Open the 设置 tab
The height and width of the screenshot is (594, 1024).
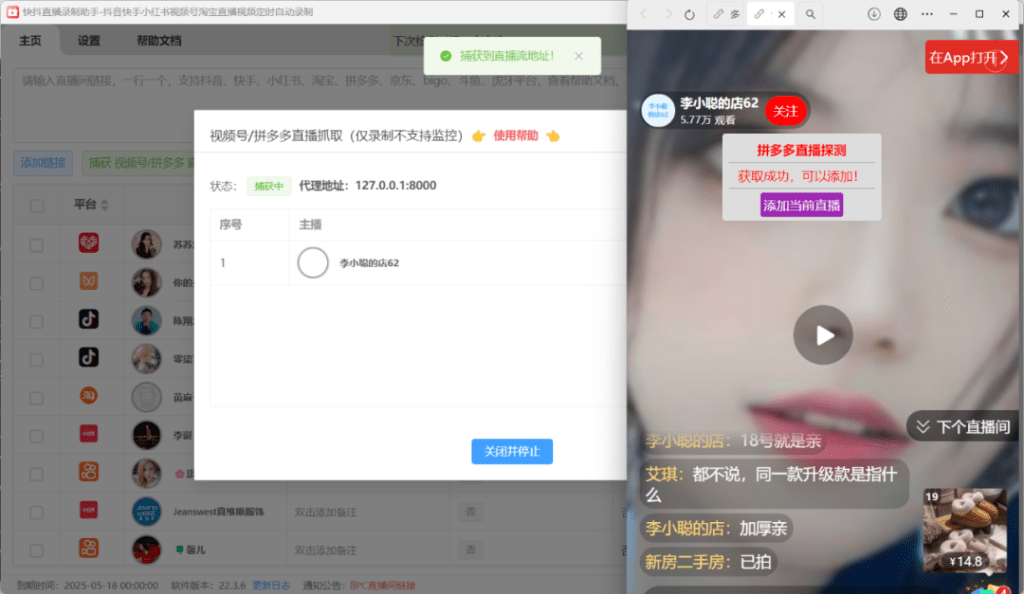[89, 40]
